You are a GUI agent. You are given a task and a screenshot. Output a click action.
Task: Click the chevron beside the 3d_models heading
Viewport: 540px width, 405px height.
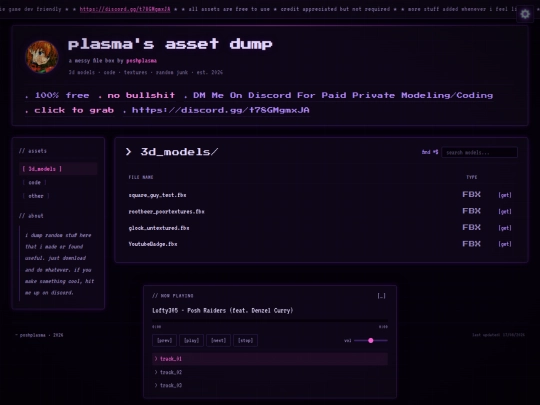click(128, 152)
